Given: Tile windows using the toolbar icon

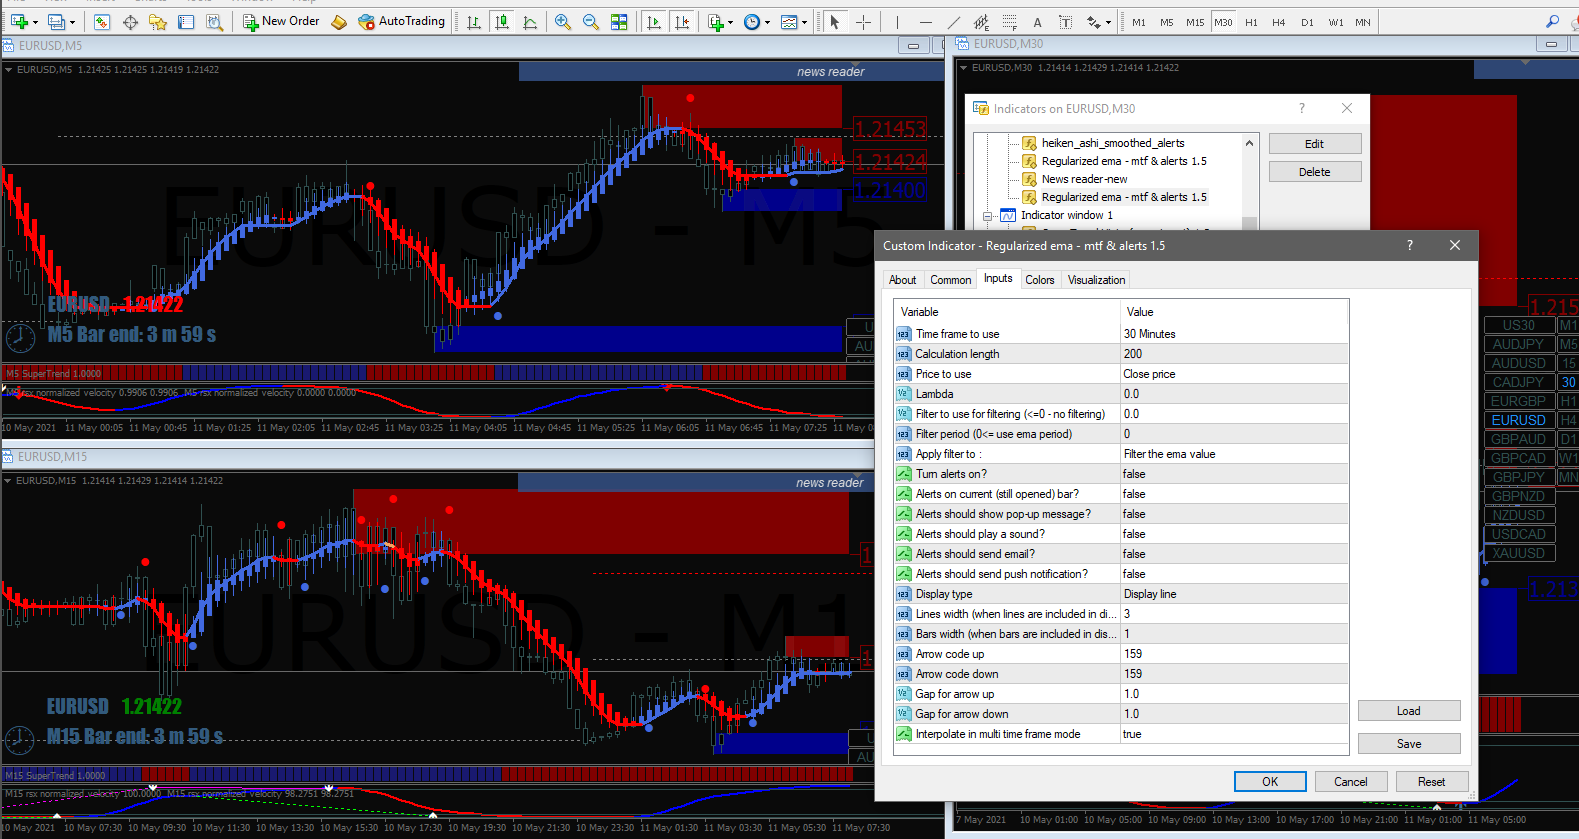Looking at the screenshot, I should point(619,22).
